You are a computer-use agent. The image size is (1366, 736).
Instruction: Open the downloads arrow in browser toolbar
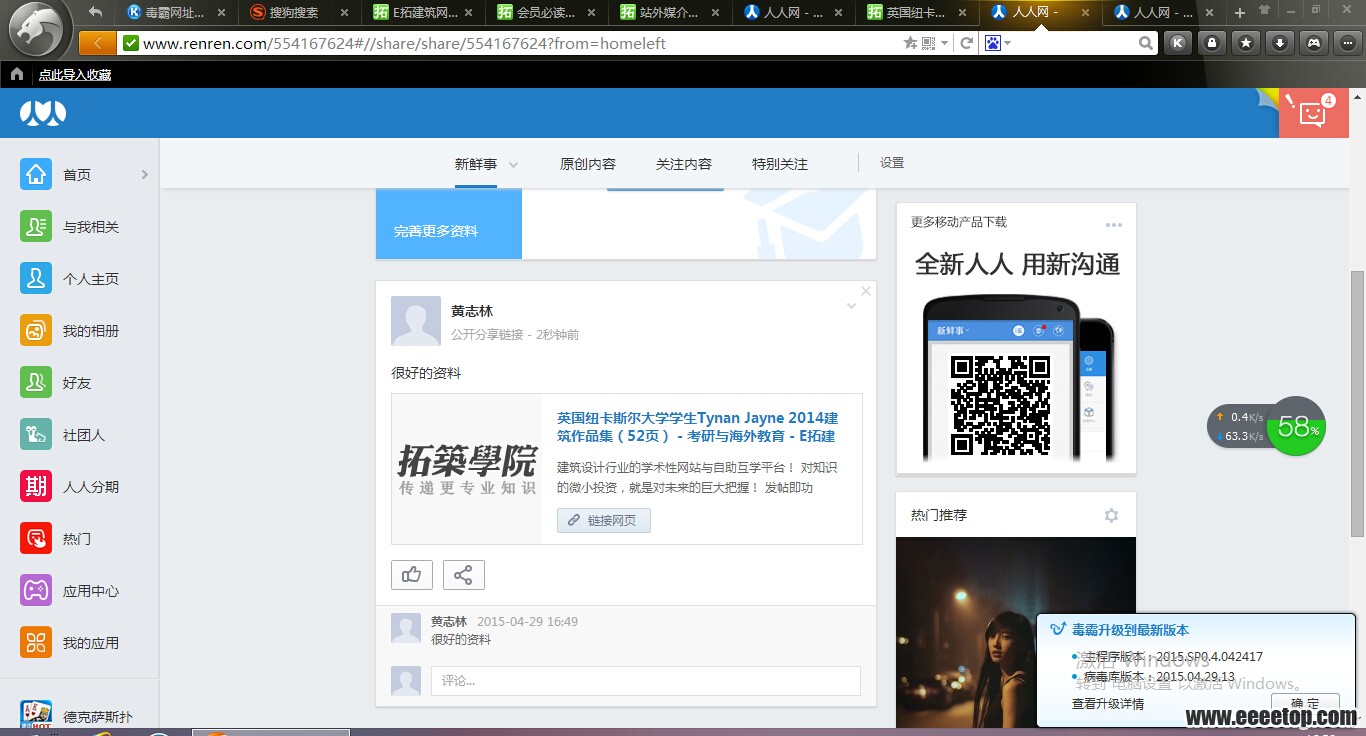pos(1280,43)
